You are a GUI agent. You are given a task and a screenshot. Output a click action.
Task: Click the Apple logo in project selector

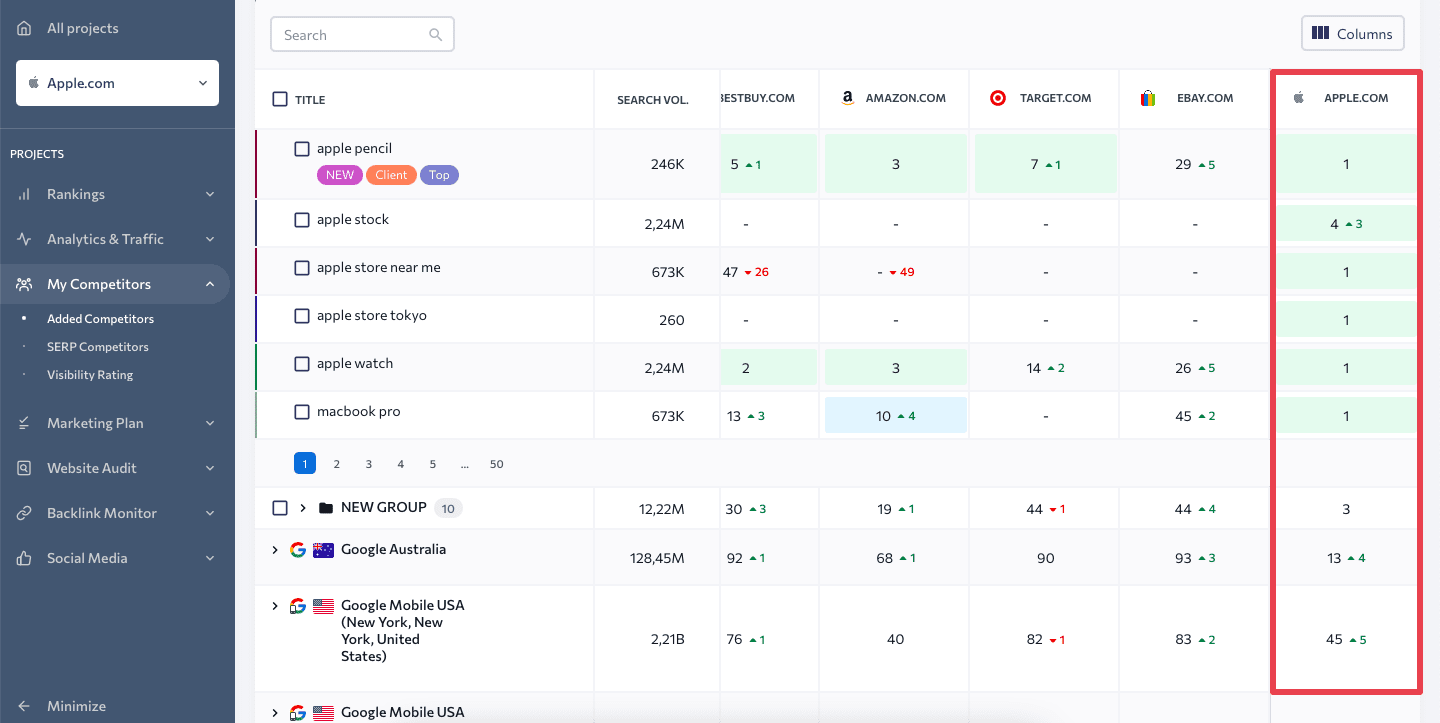34,83
